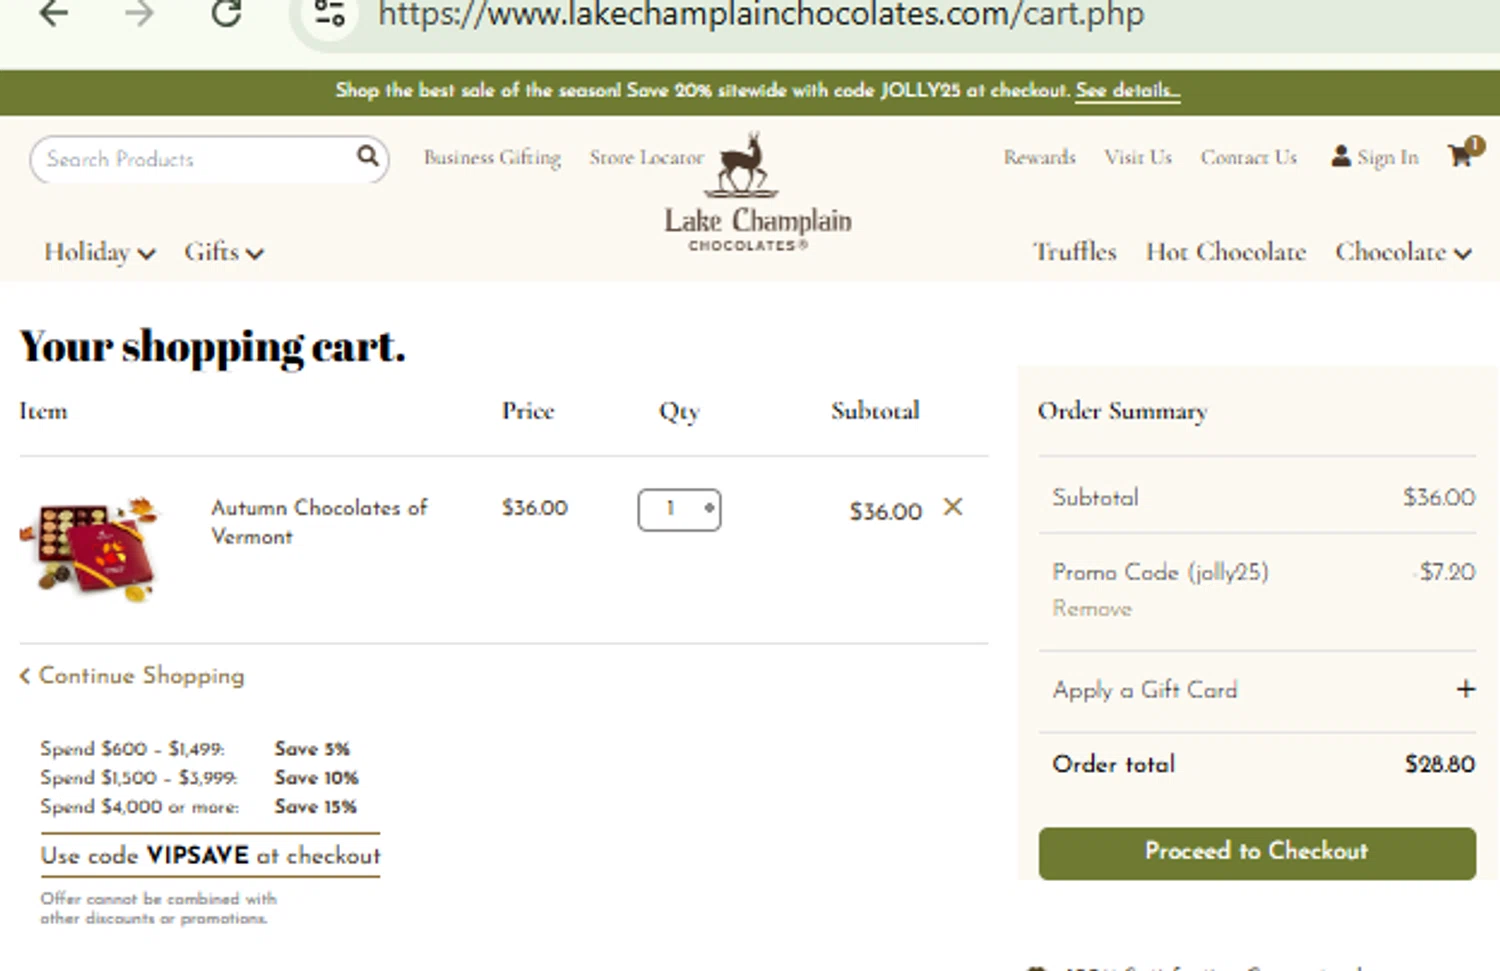The image size is (1500, 971).
Task: Open the Store Locator link
Action: click(646, 157)
